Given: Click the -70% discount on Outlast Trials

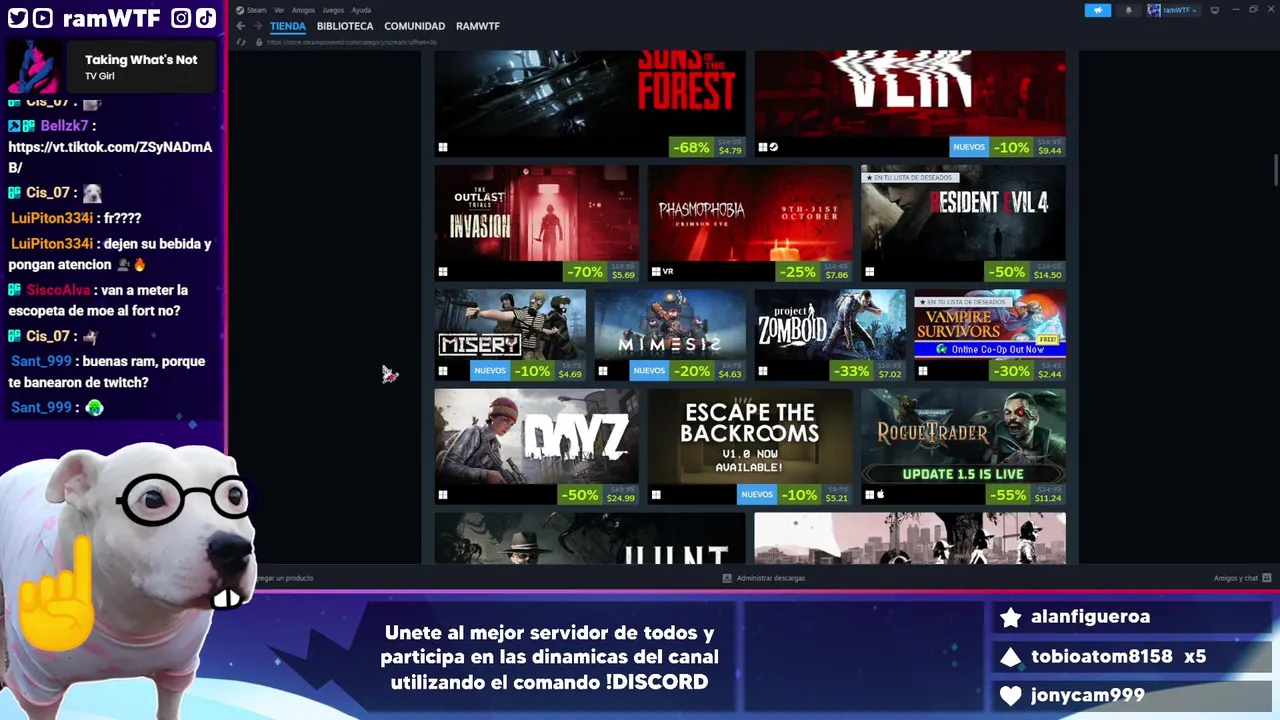Looking at the screenshot, I should (584, 272).
